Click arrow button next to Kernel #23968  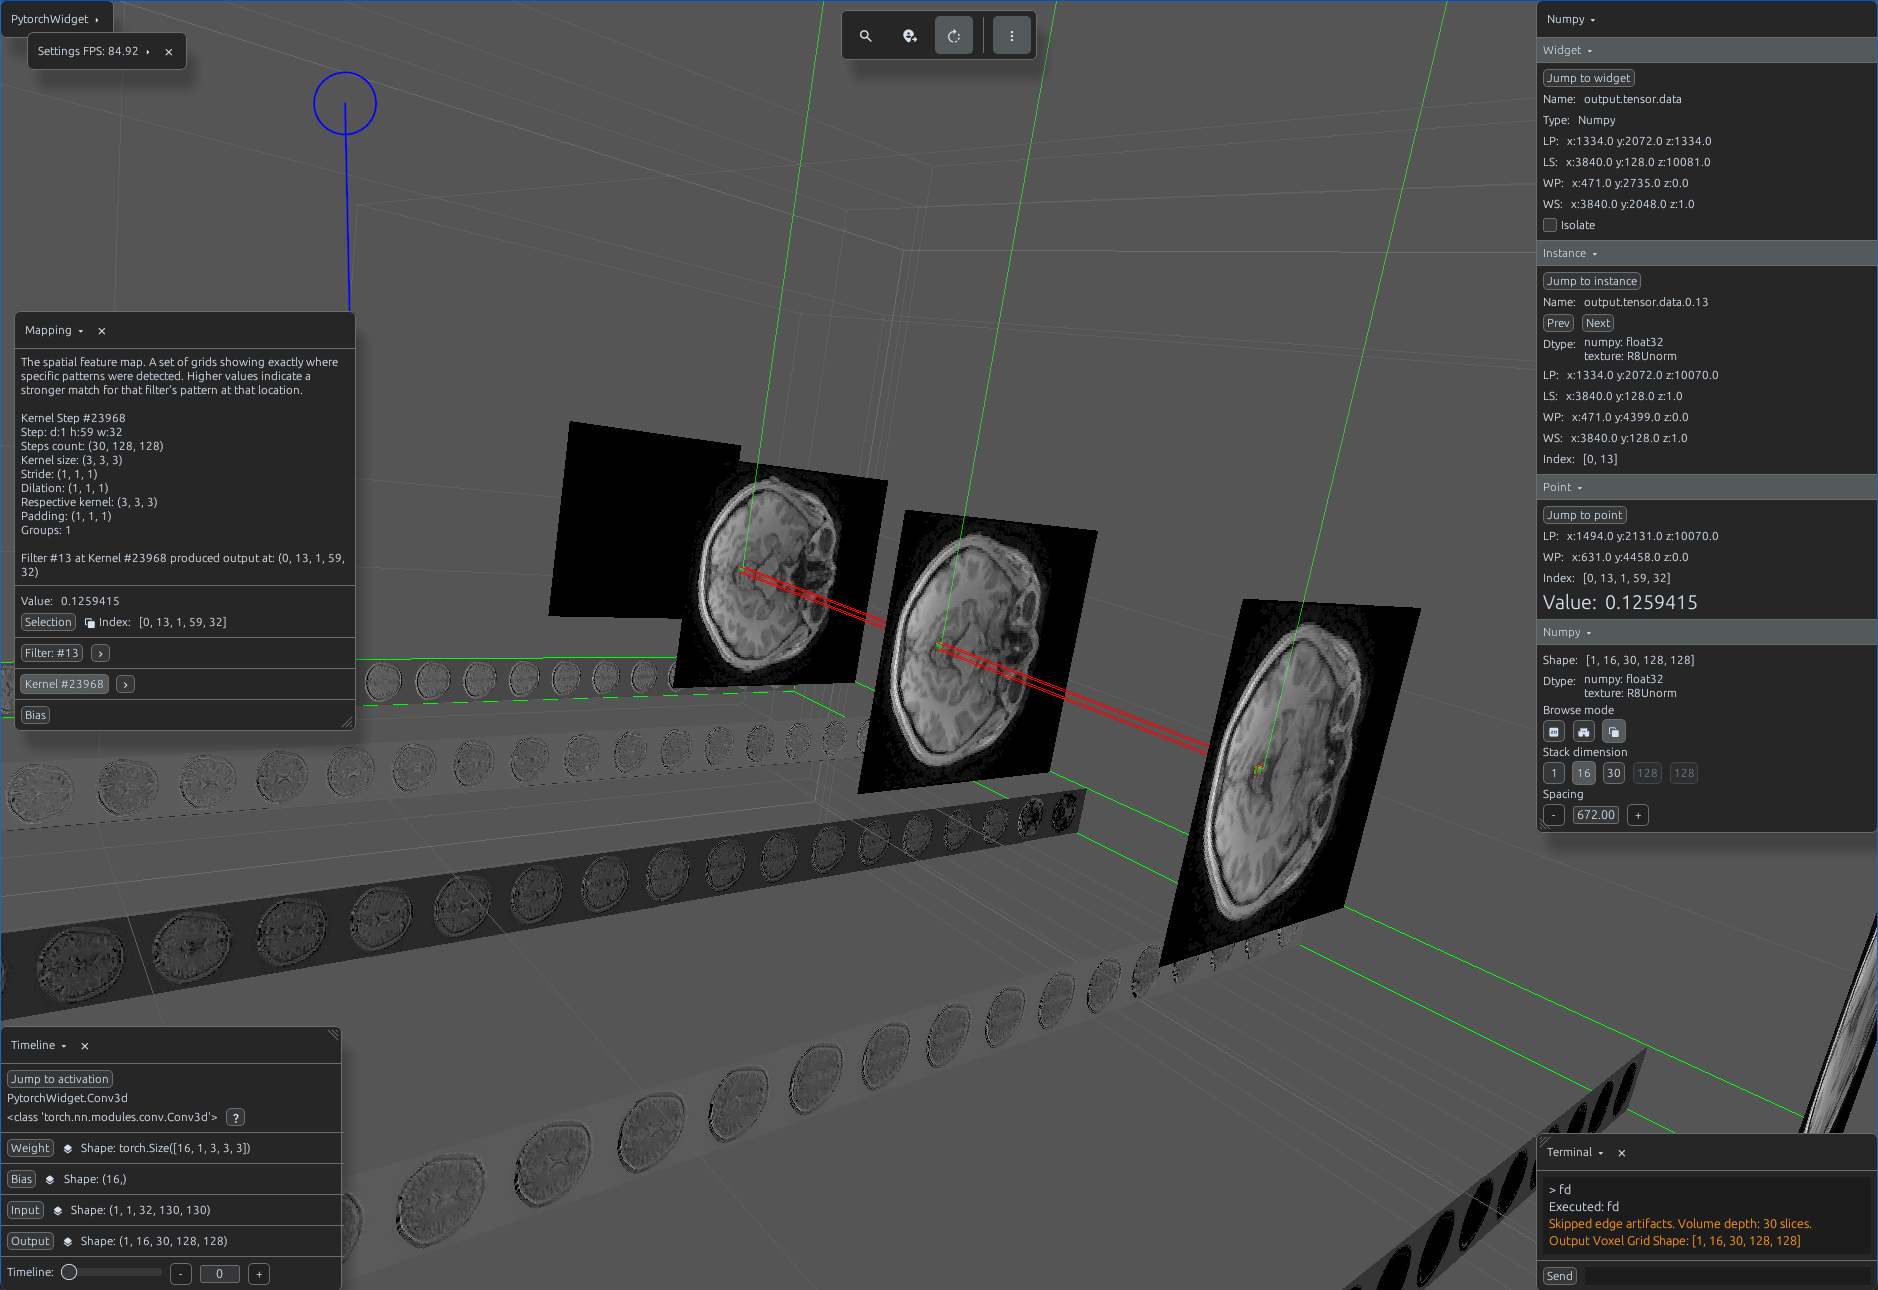point(125,685)
